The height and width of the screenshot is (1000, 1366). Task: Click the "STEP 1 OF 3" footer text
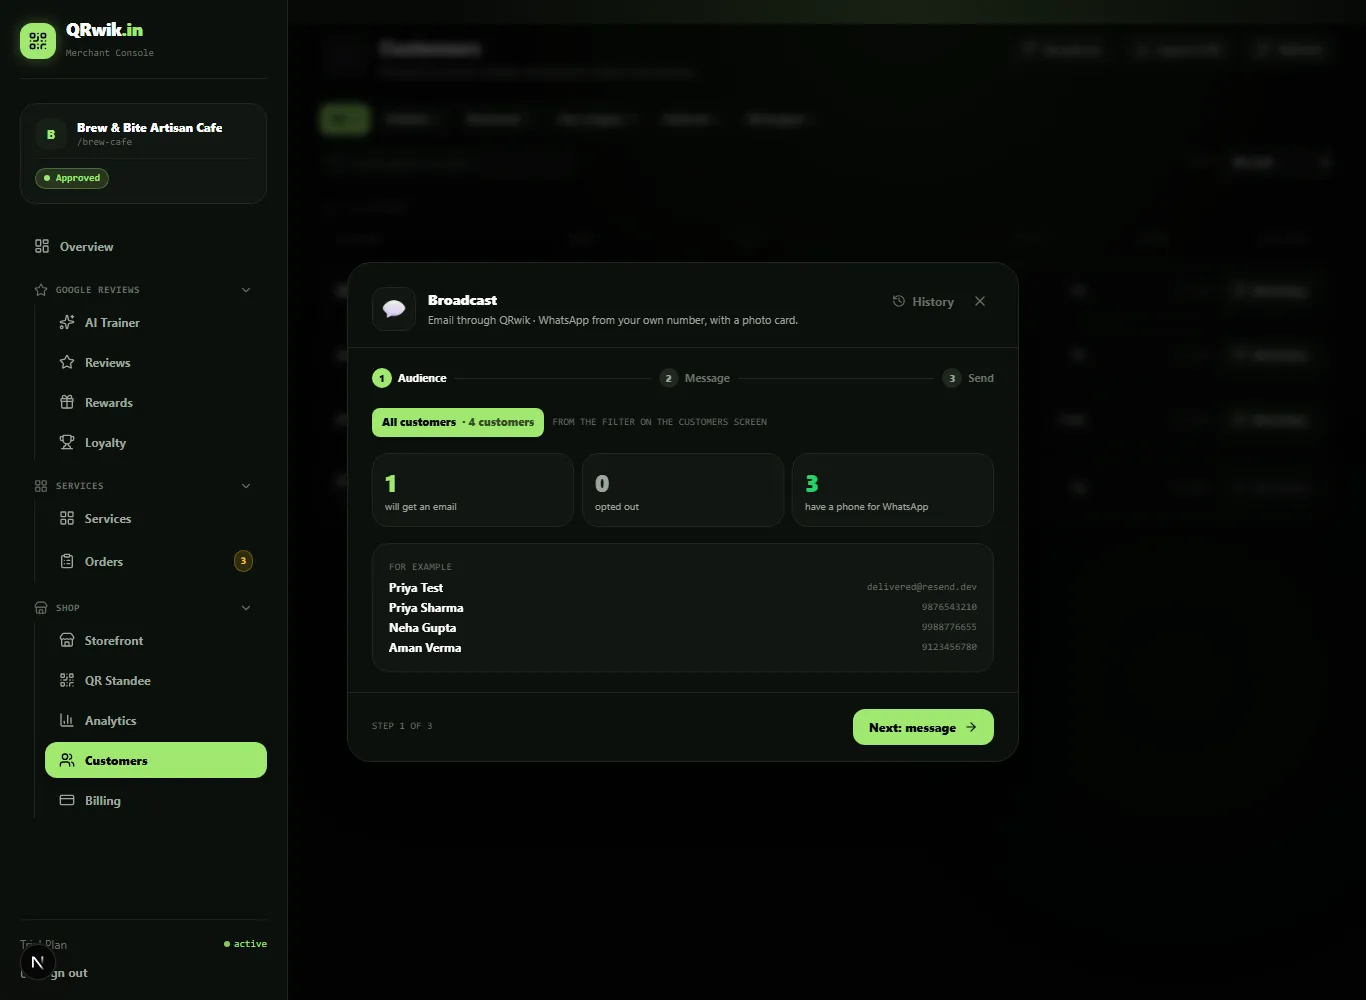coord(402,726)
